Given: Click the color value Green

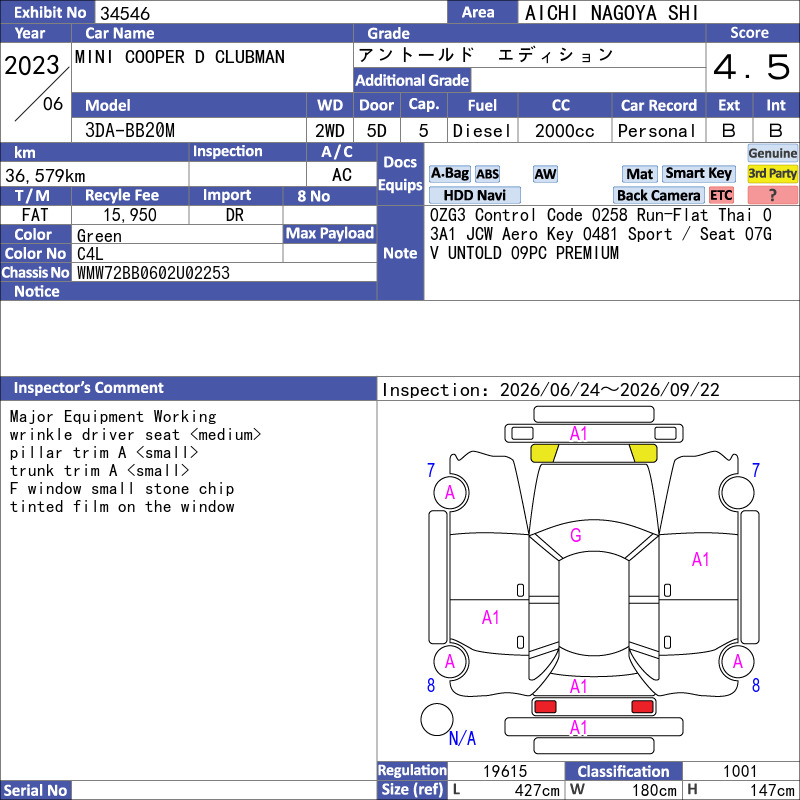Looking at the screenshot, I should coord(99,236).
